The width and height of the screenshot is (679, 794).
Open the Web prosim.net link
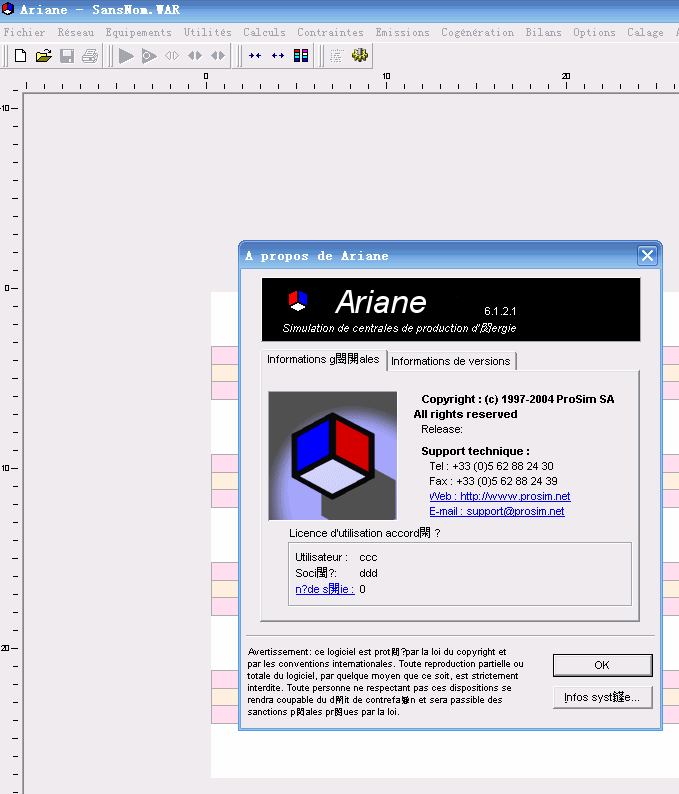(500, 496)
